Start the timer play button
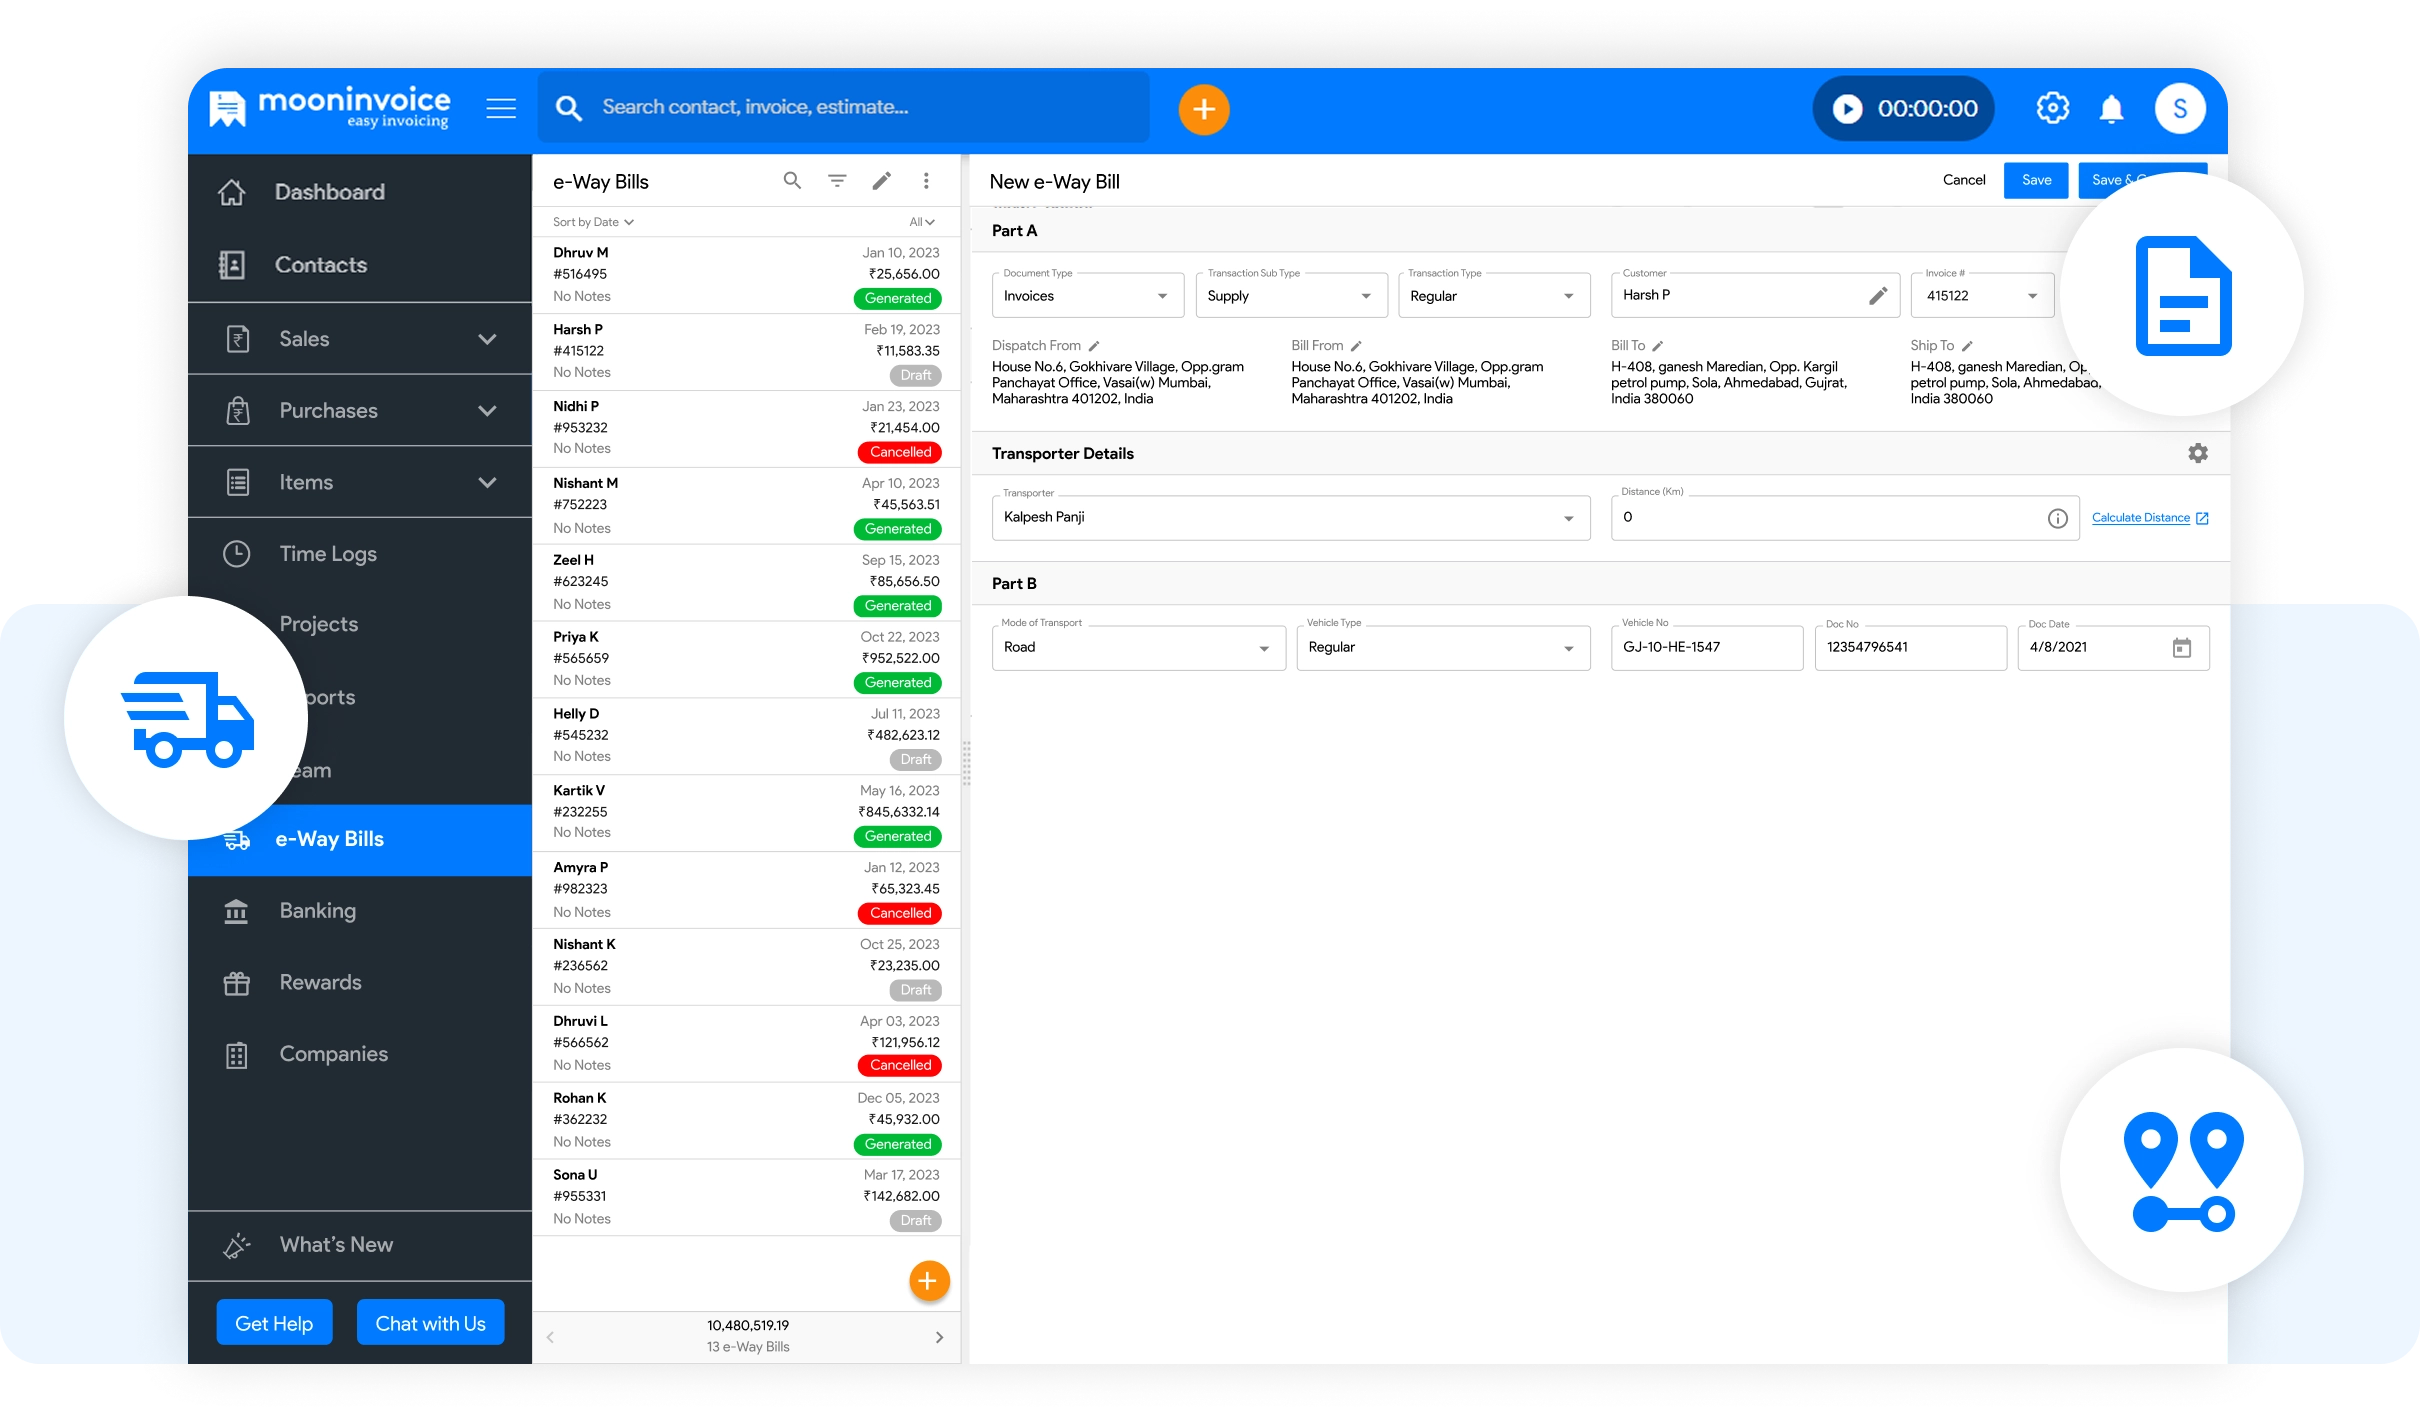This screenshot has width=2420, height=1416. coord(1847,109)
